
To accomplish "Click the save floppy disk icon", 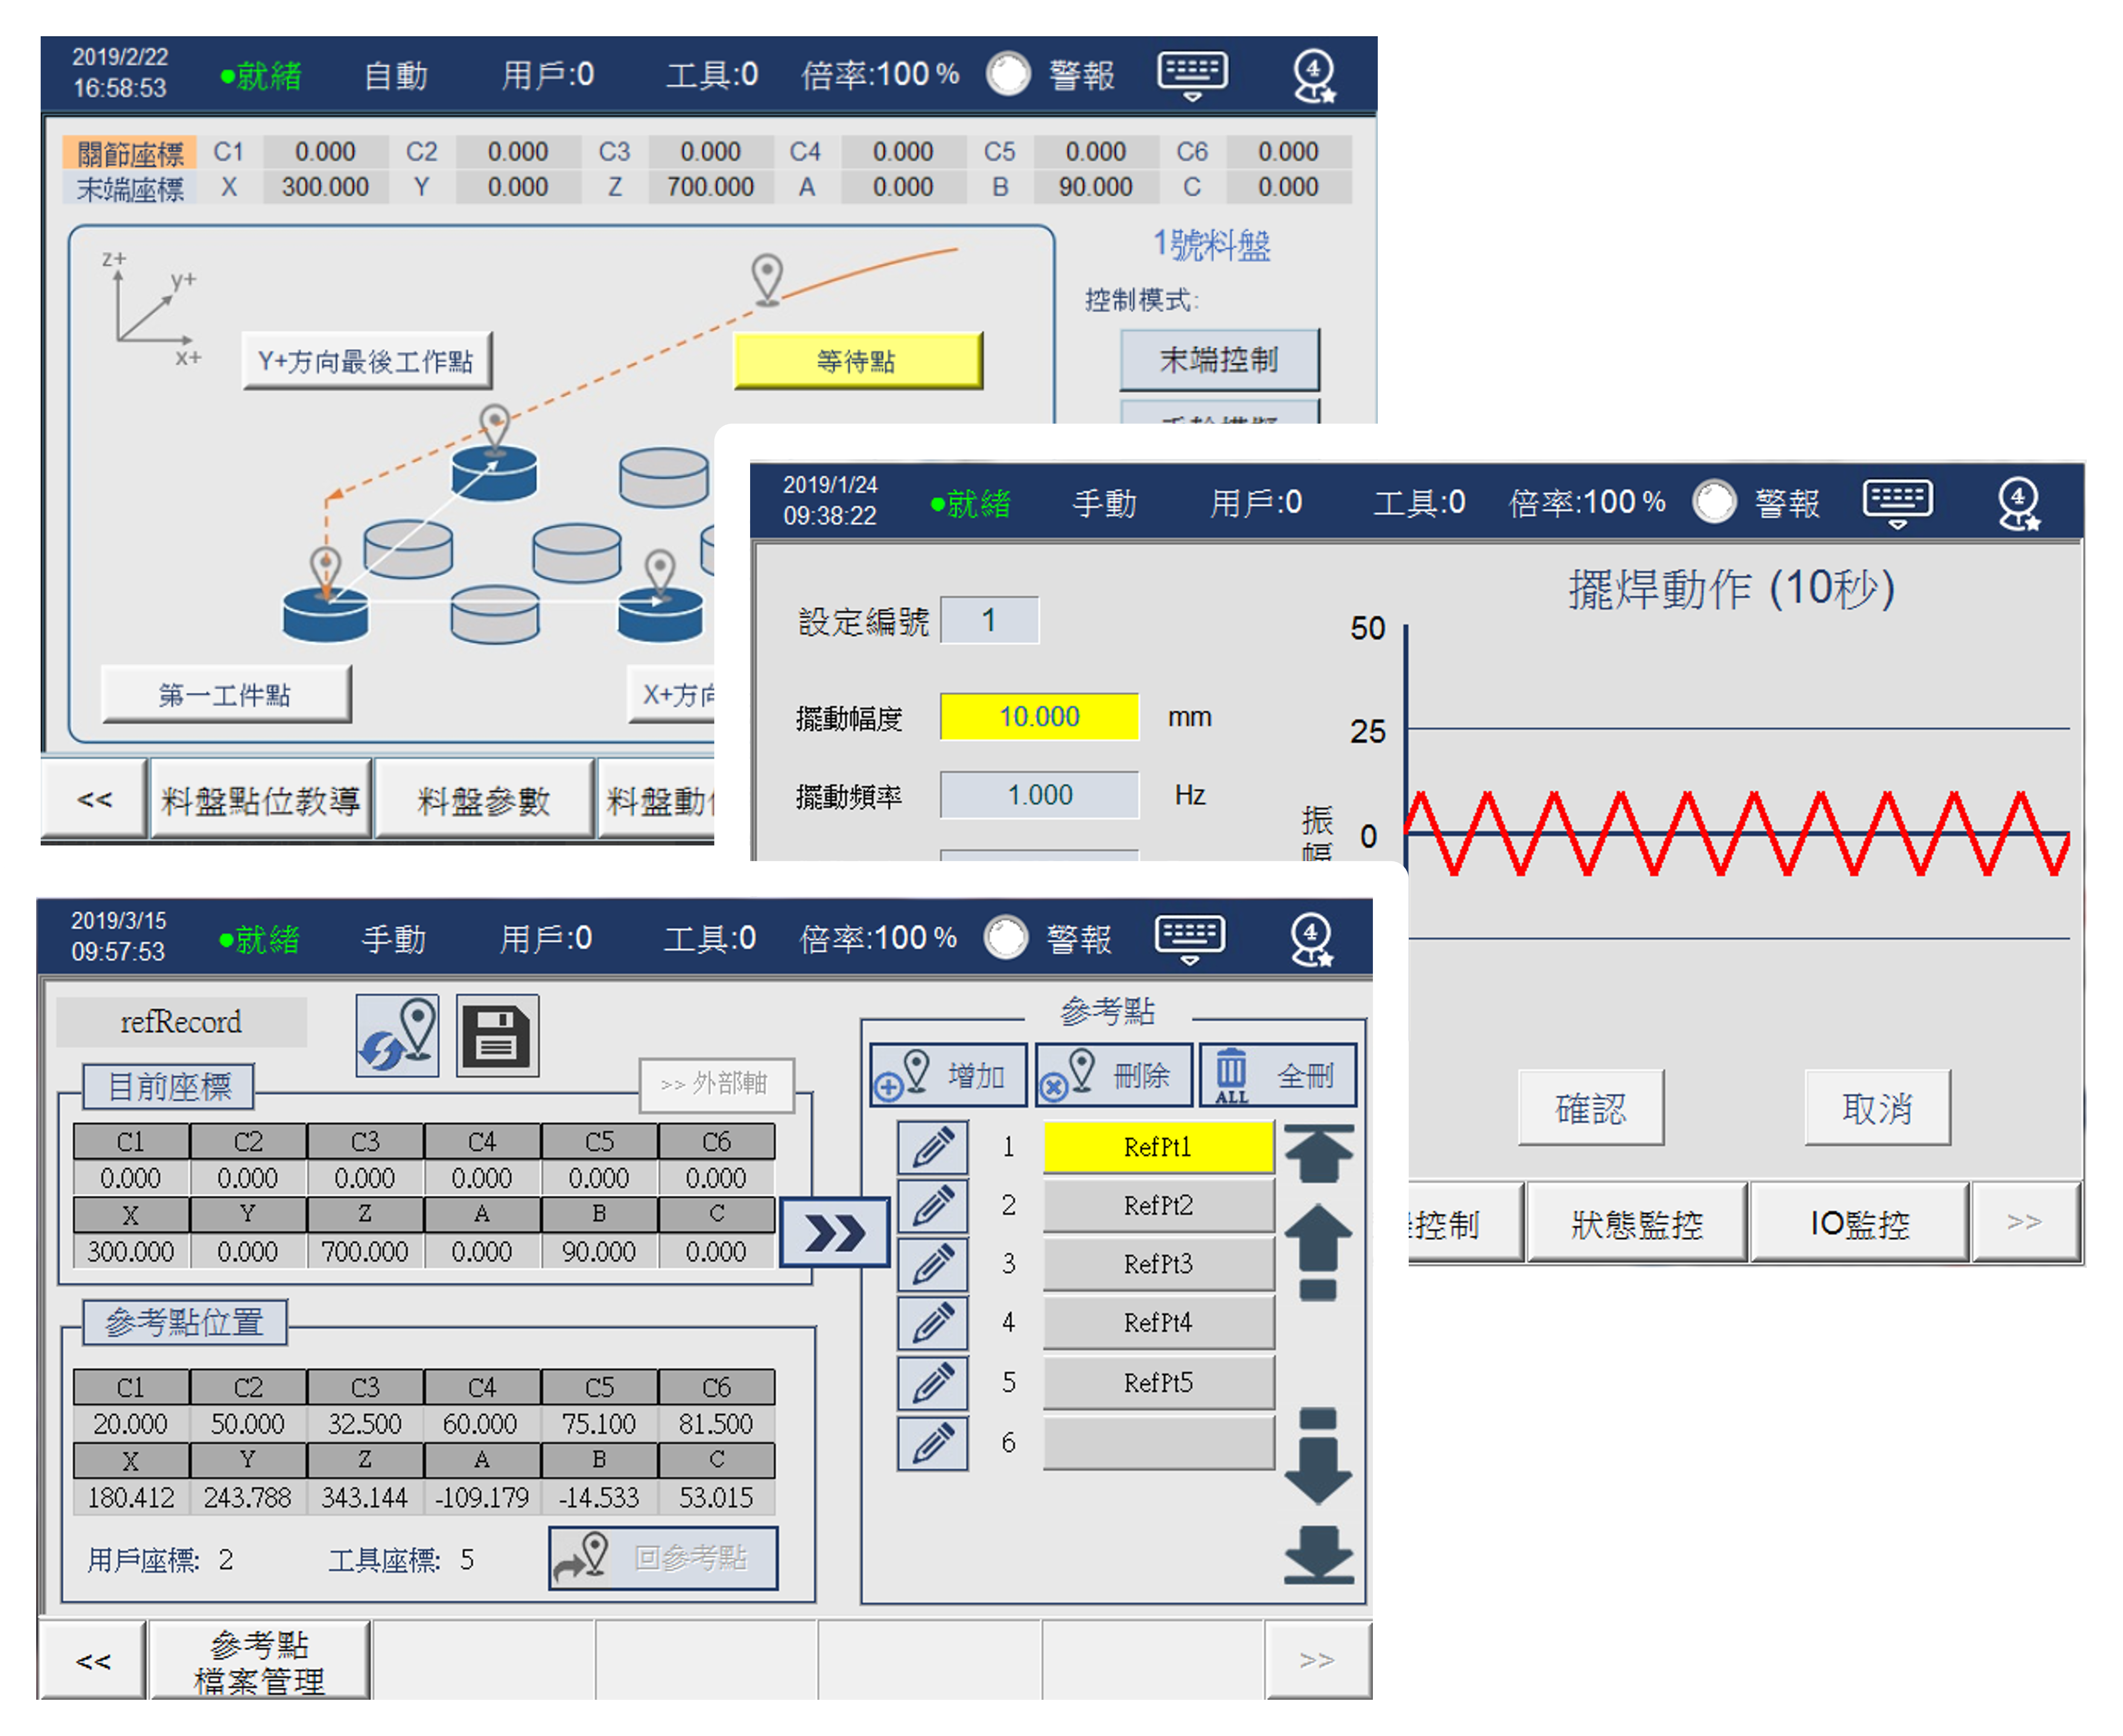I will (497, 1035).
